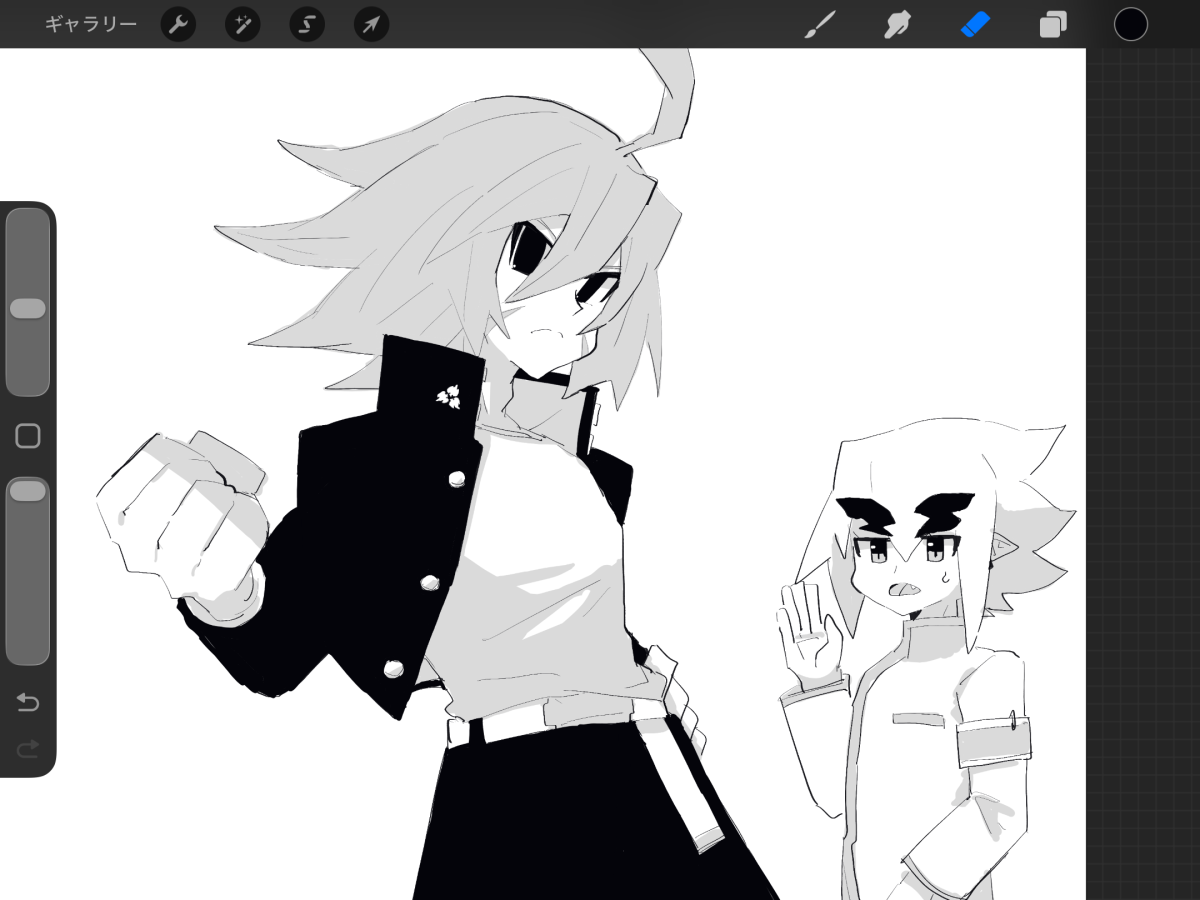This screenshot has width=1200, height=900.
Task: Open the black active color swatch
Action: (1130, 24)
